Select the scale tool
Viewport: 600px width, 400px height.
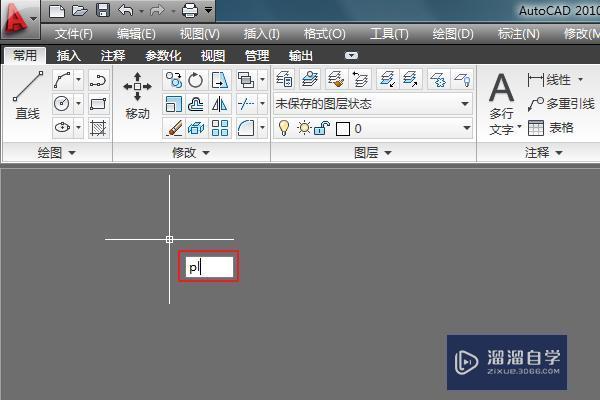[x=174, y=104]
